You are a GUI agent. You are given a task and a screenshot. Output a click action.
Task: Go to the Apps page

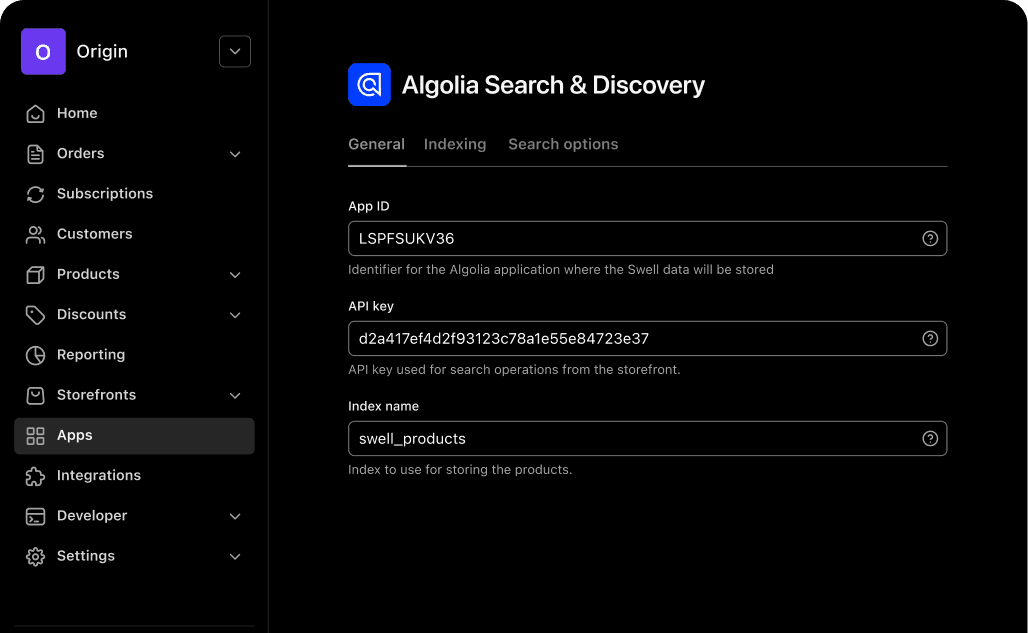(75, 435)
